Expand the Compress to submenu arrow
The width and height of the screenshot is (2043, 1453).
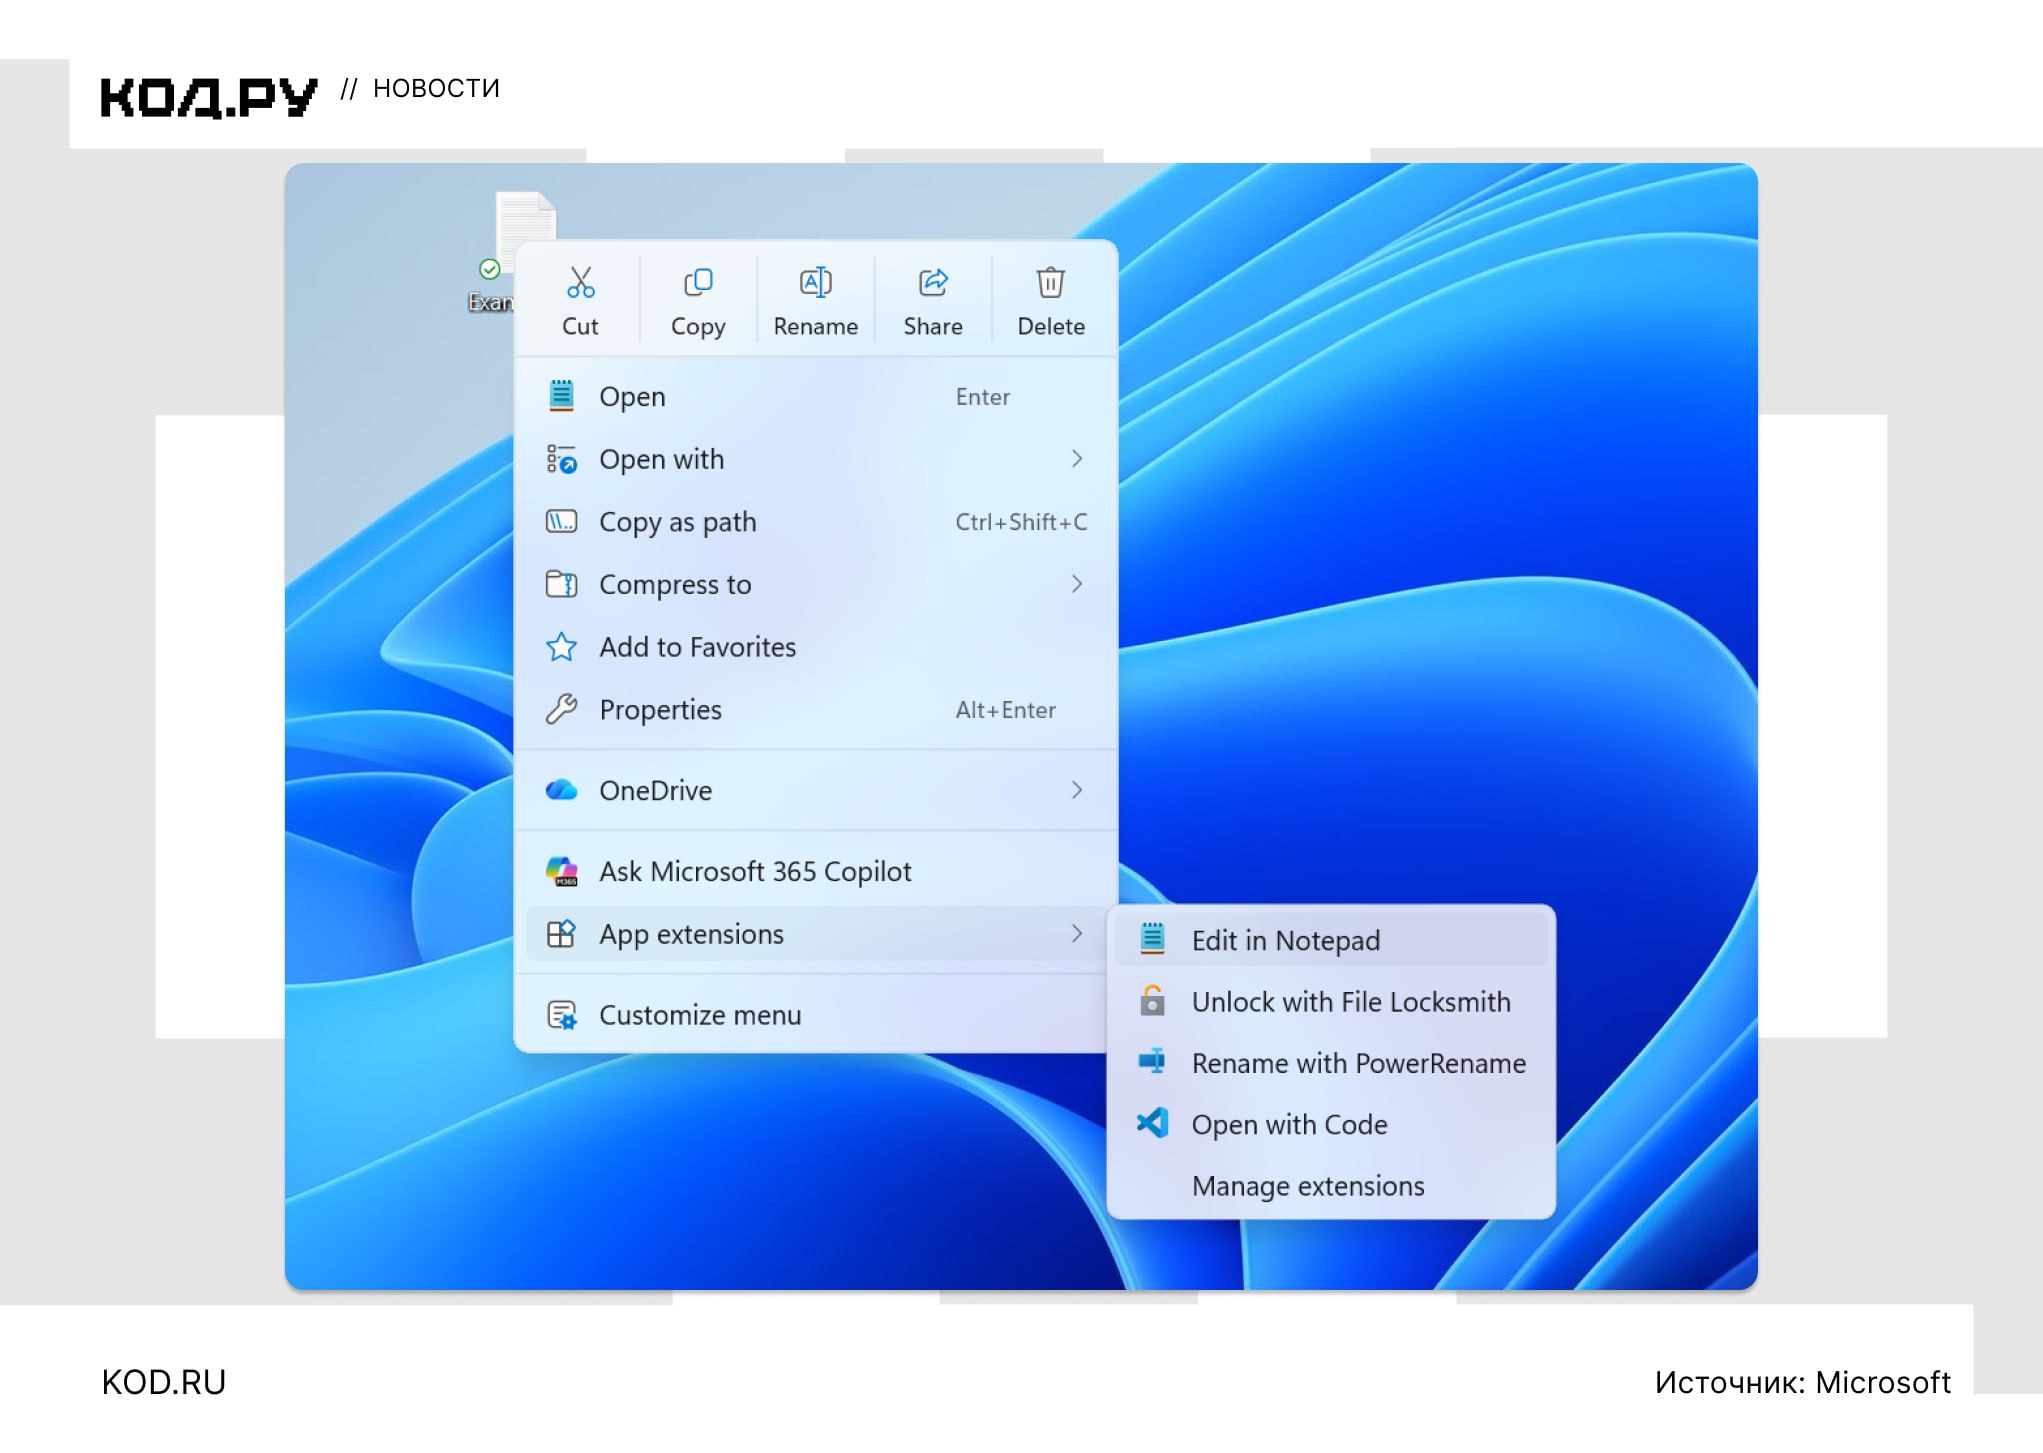pyautogui.click(x=1077, y=584)
